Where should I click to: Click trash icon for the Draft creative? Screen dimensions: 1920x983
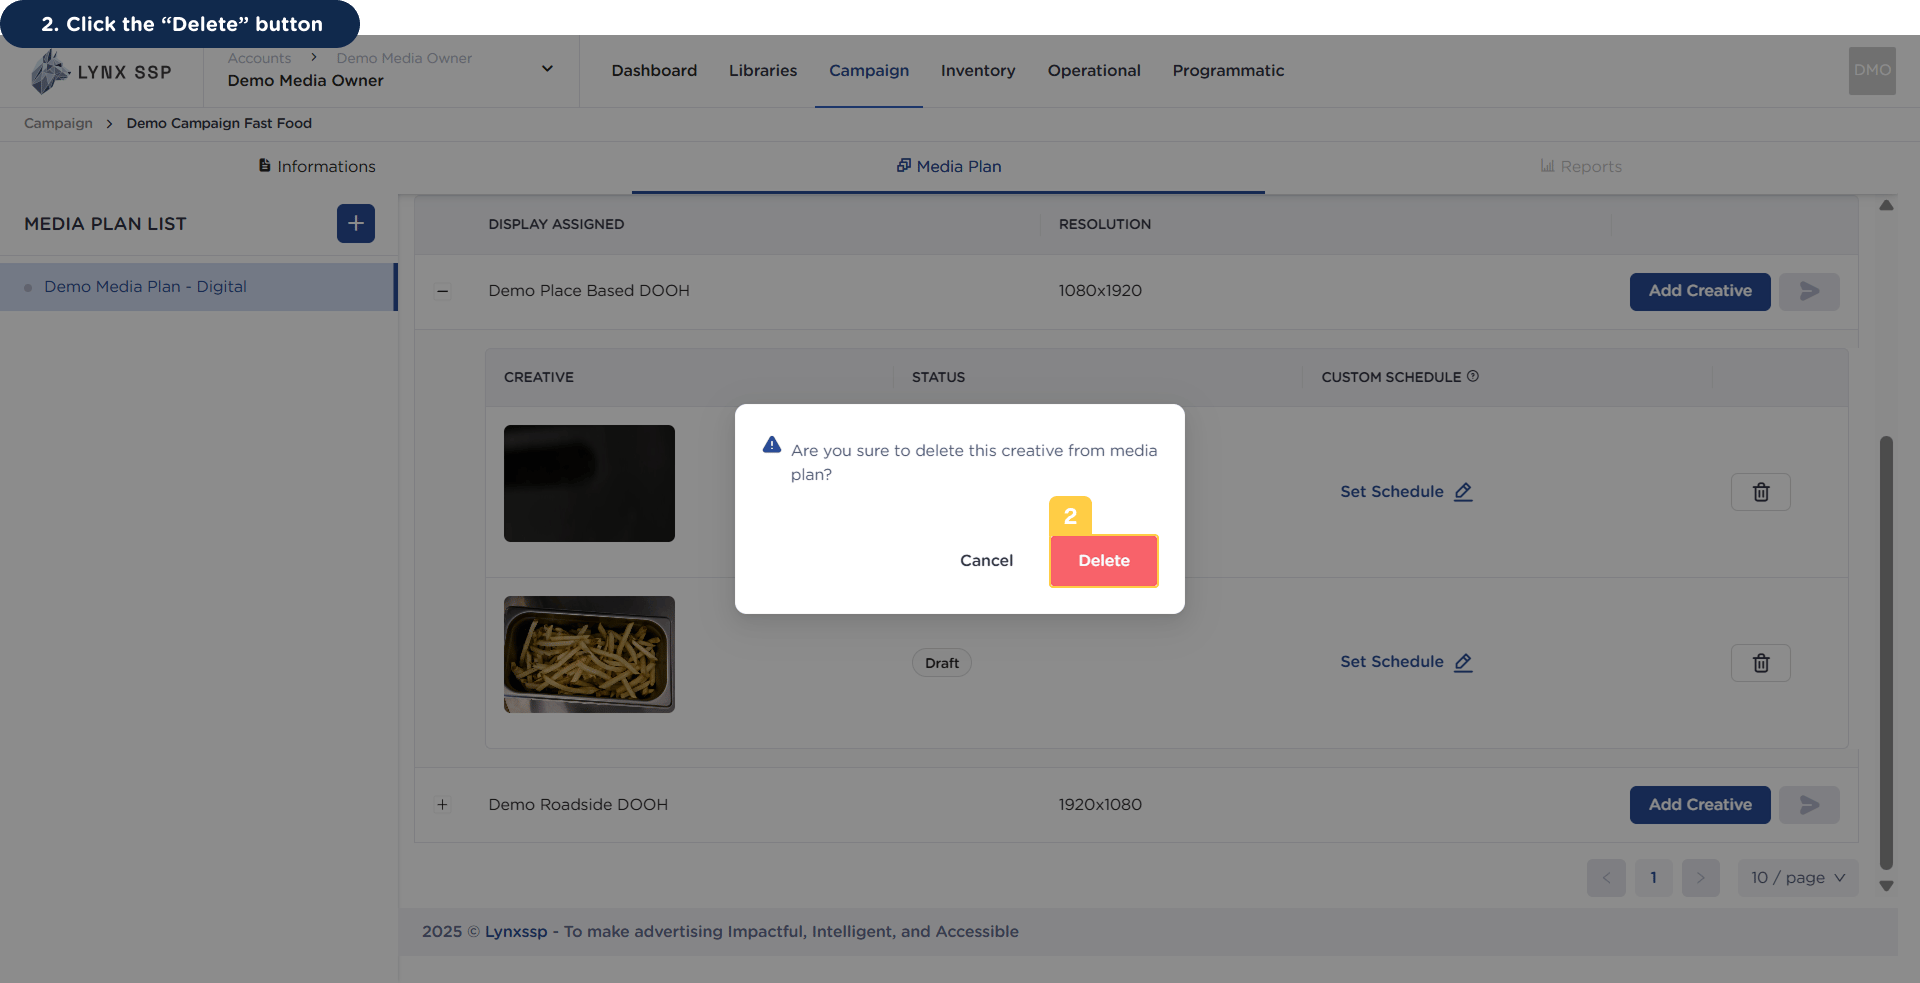(x=1761, y=663)
